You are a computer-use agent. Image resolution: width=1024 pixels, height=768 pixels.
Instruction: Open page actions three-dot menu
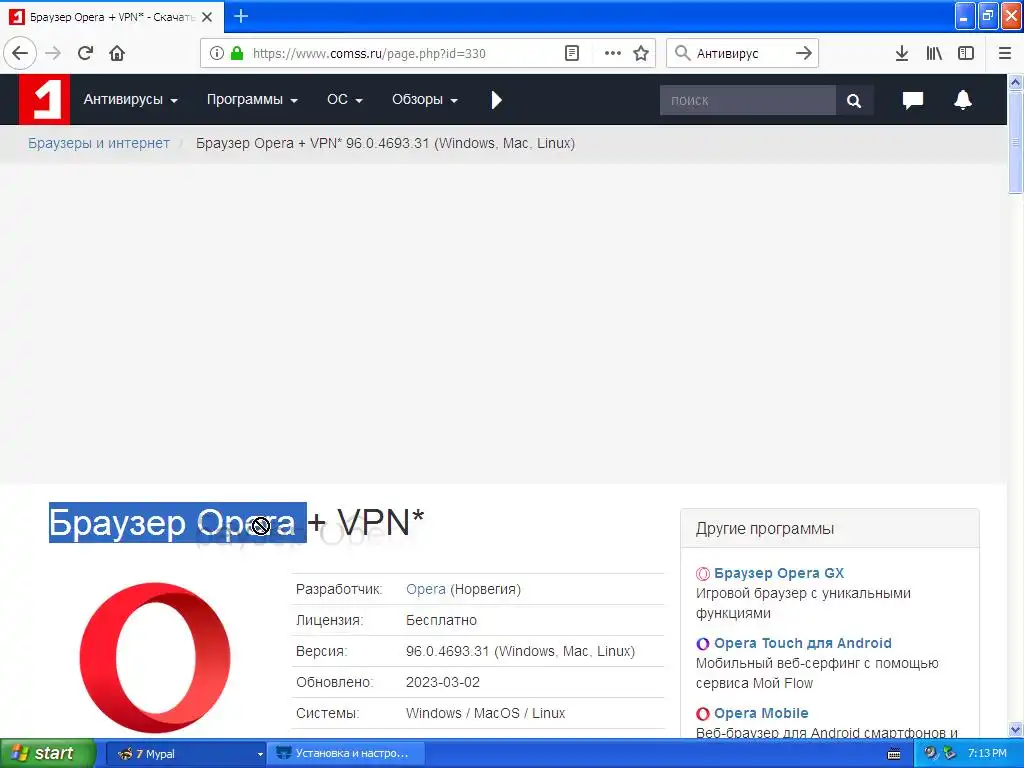[x=613, y=53]
